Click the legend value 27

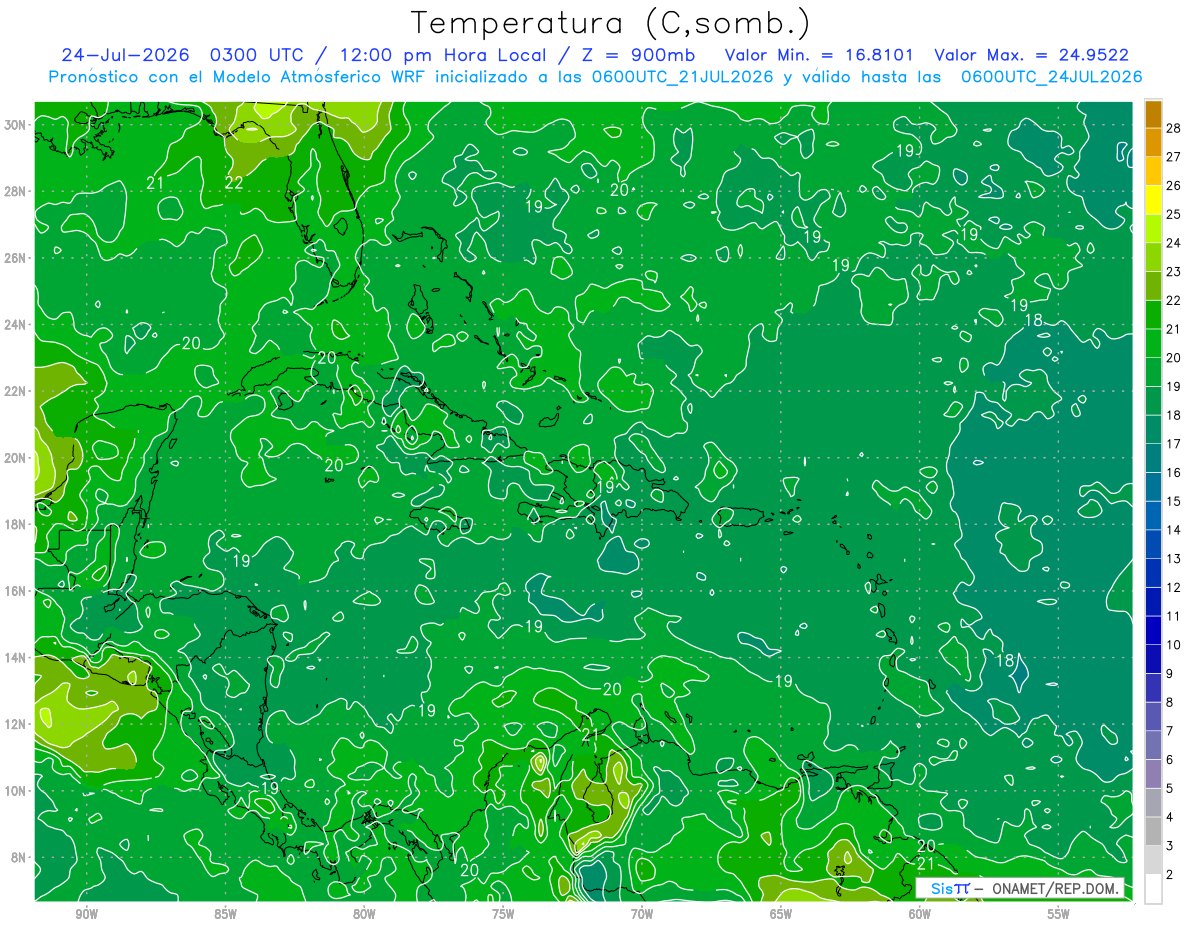(x=1173, y=156)
